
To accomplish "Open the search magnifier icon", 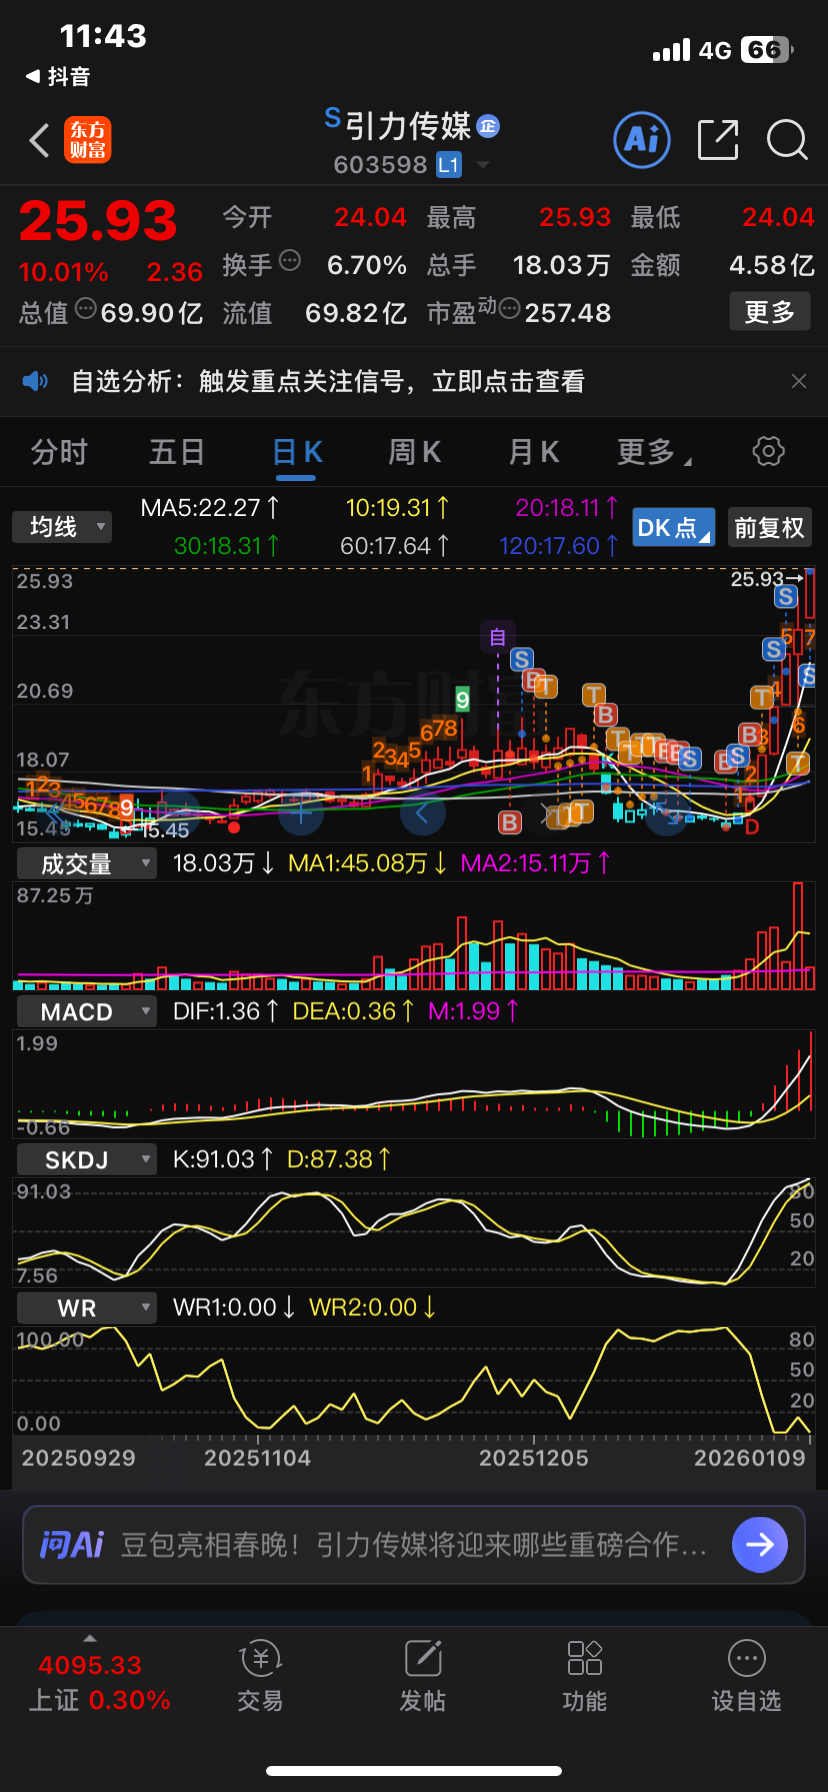I will (x=787, y=140).
